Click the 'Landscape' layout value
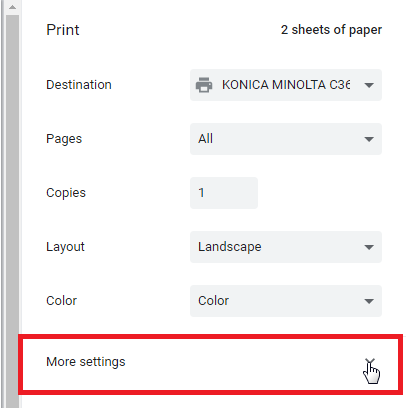 (x=230, y=247)
